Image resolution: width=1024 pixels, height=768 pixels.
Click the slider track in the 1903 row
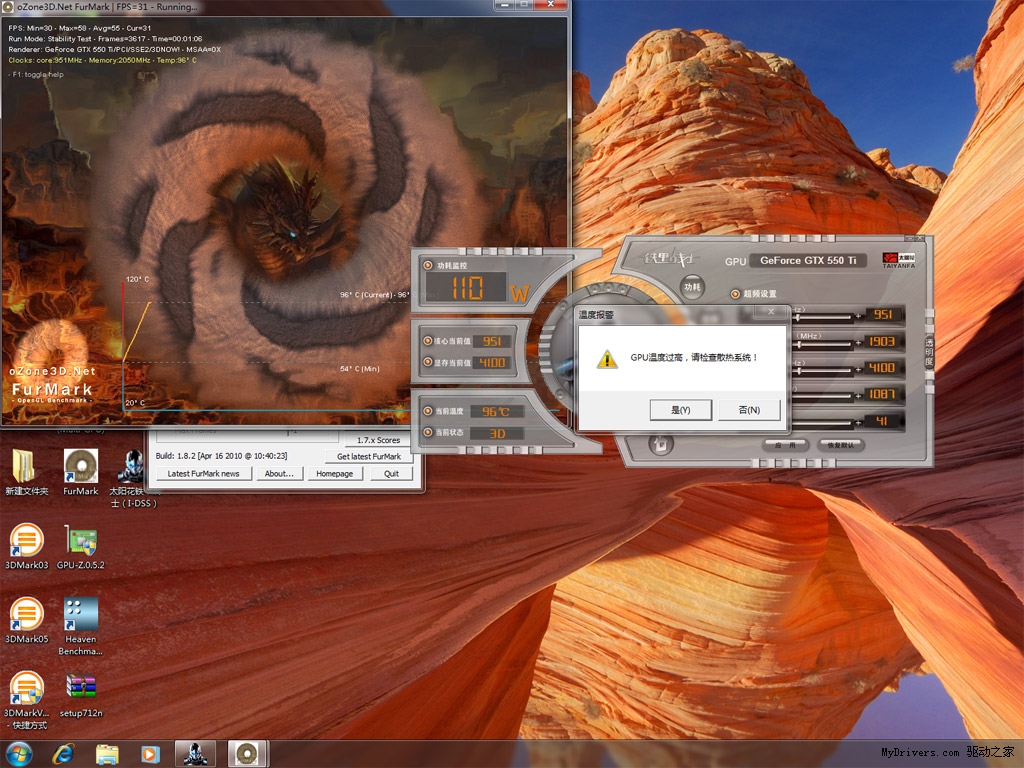825,344
